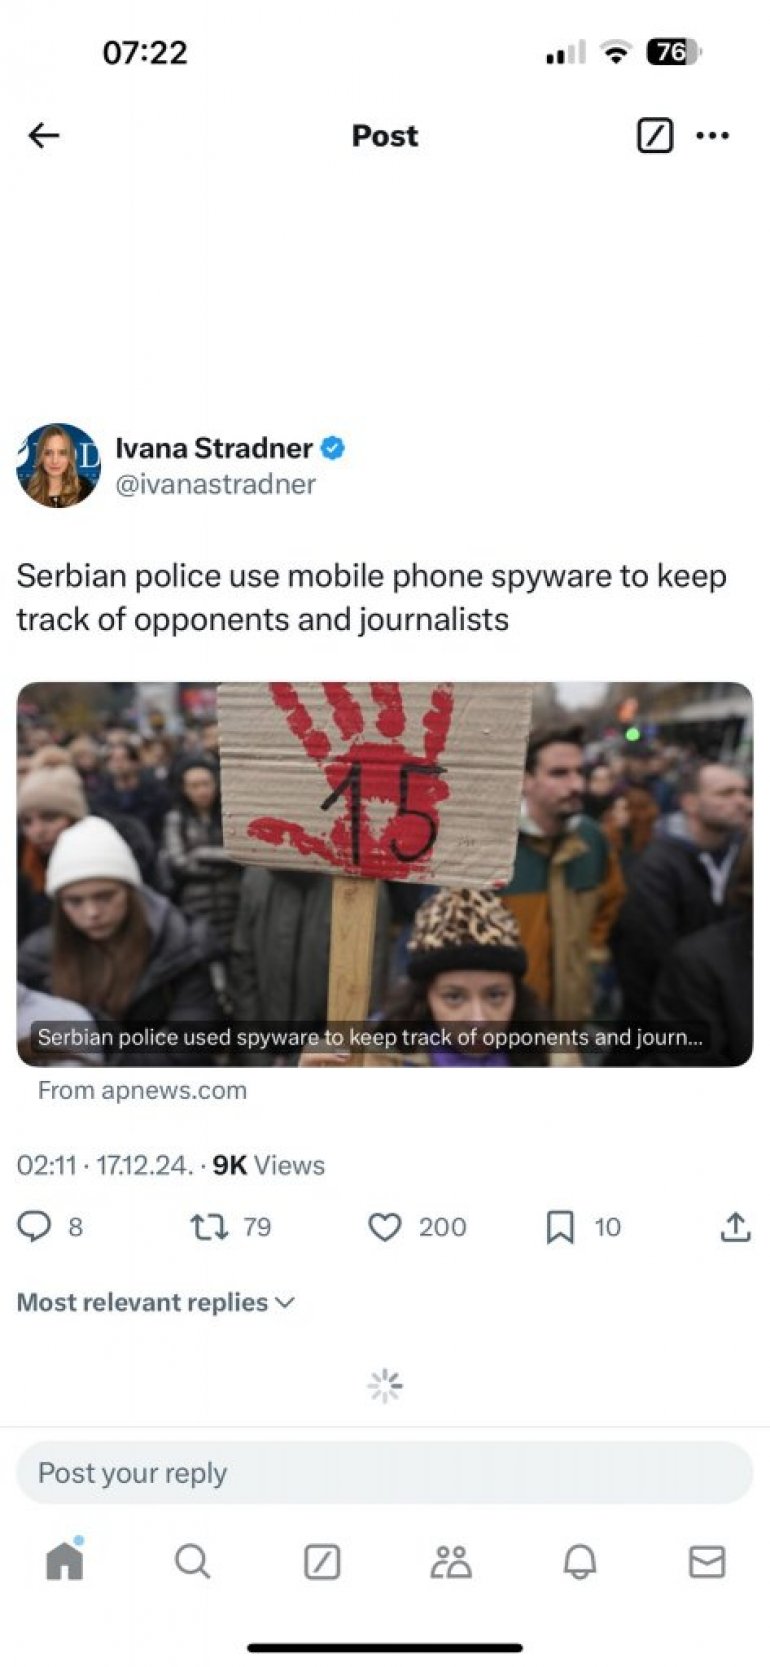Open Ivana Stradner's profile picture
The width and height of the screenshot is (770, 1667).
point(58,465)
